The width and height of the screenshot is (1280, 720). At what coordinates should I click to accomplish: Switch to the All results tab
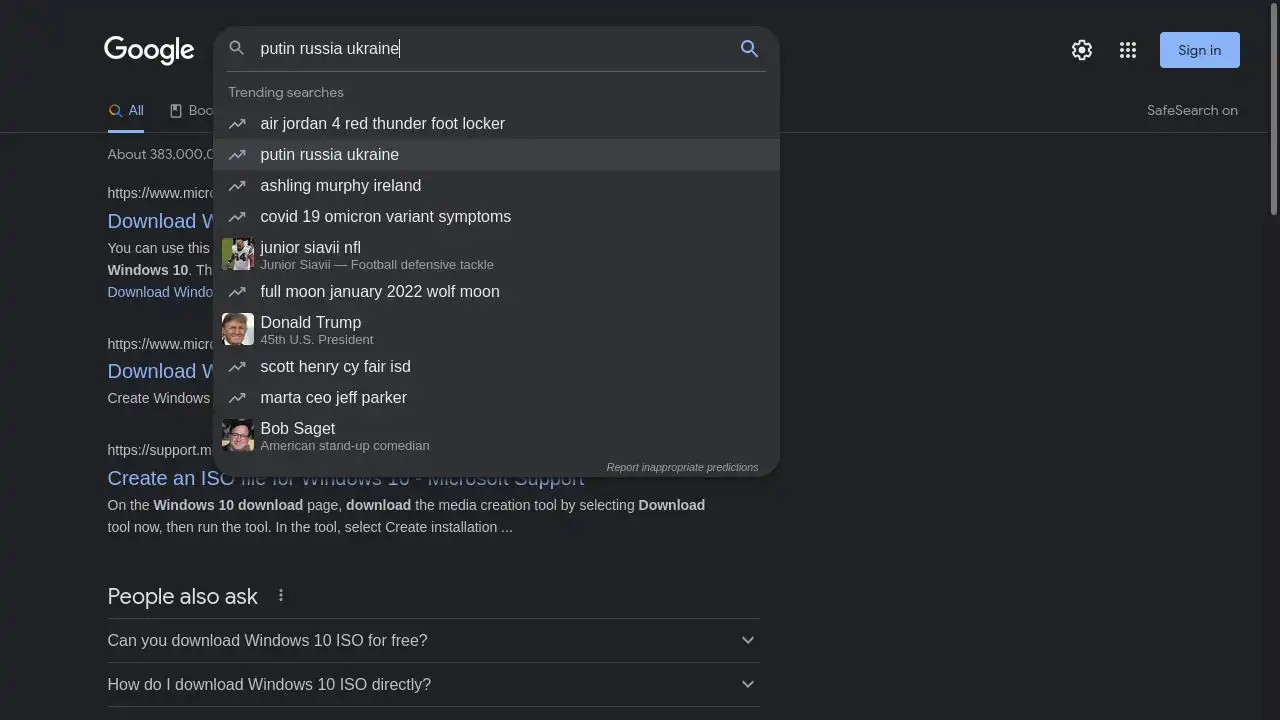pyautogui.click(x=126, y=111)
